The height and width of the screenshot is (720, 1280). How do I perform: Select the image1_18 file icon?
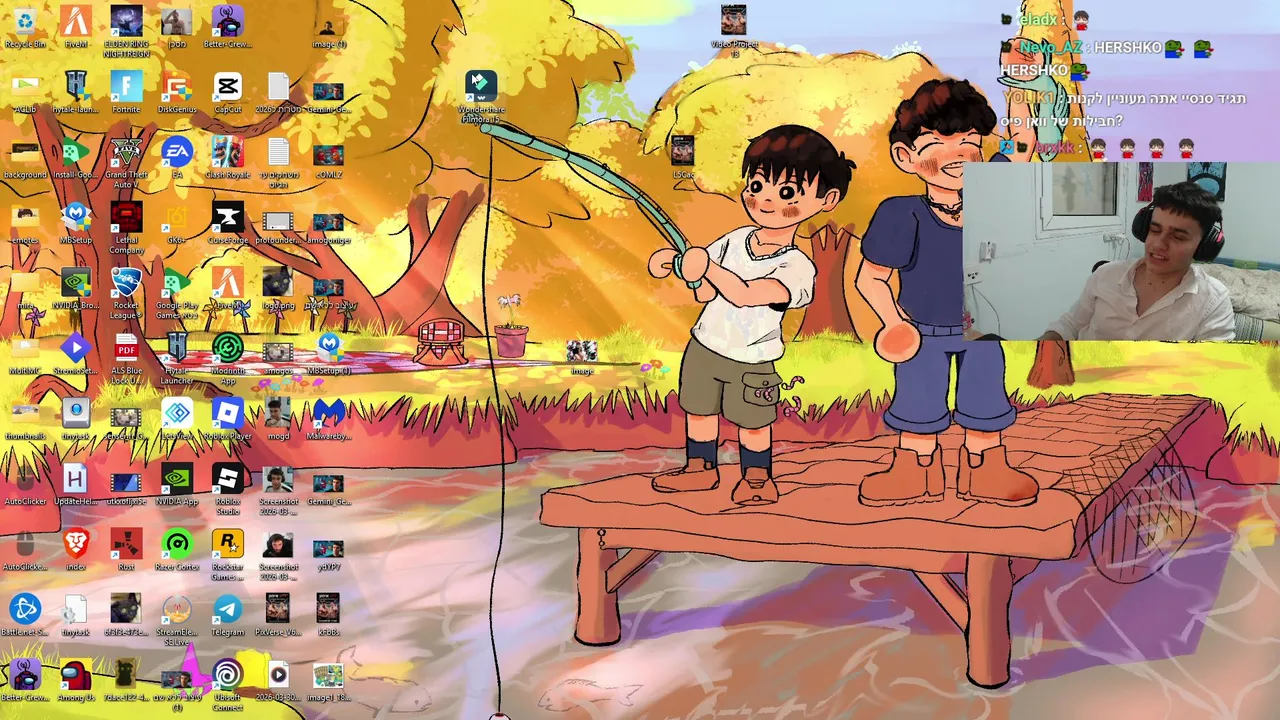[328, 680]
